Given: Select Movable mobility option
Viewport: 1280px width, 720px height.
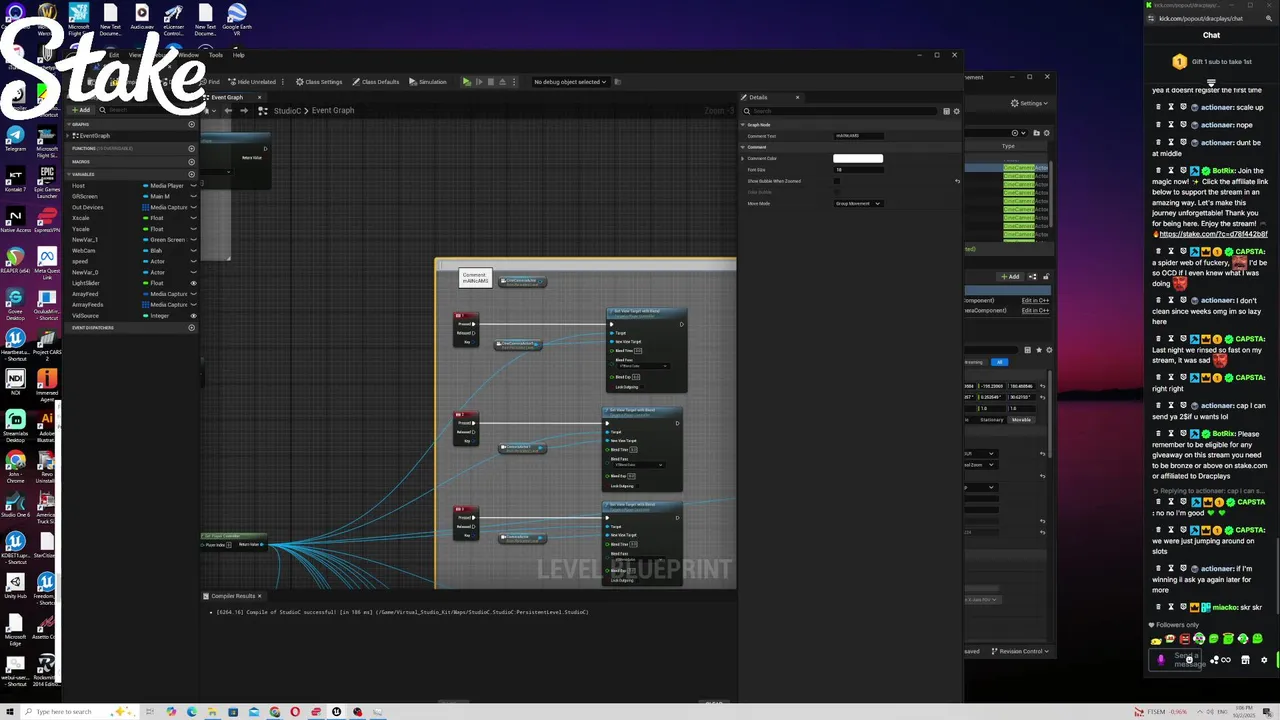Looking at the screenshot, I should [x=1021, y=420].
